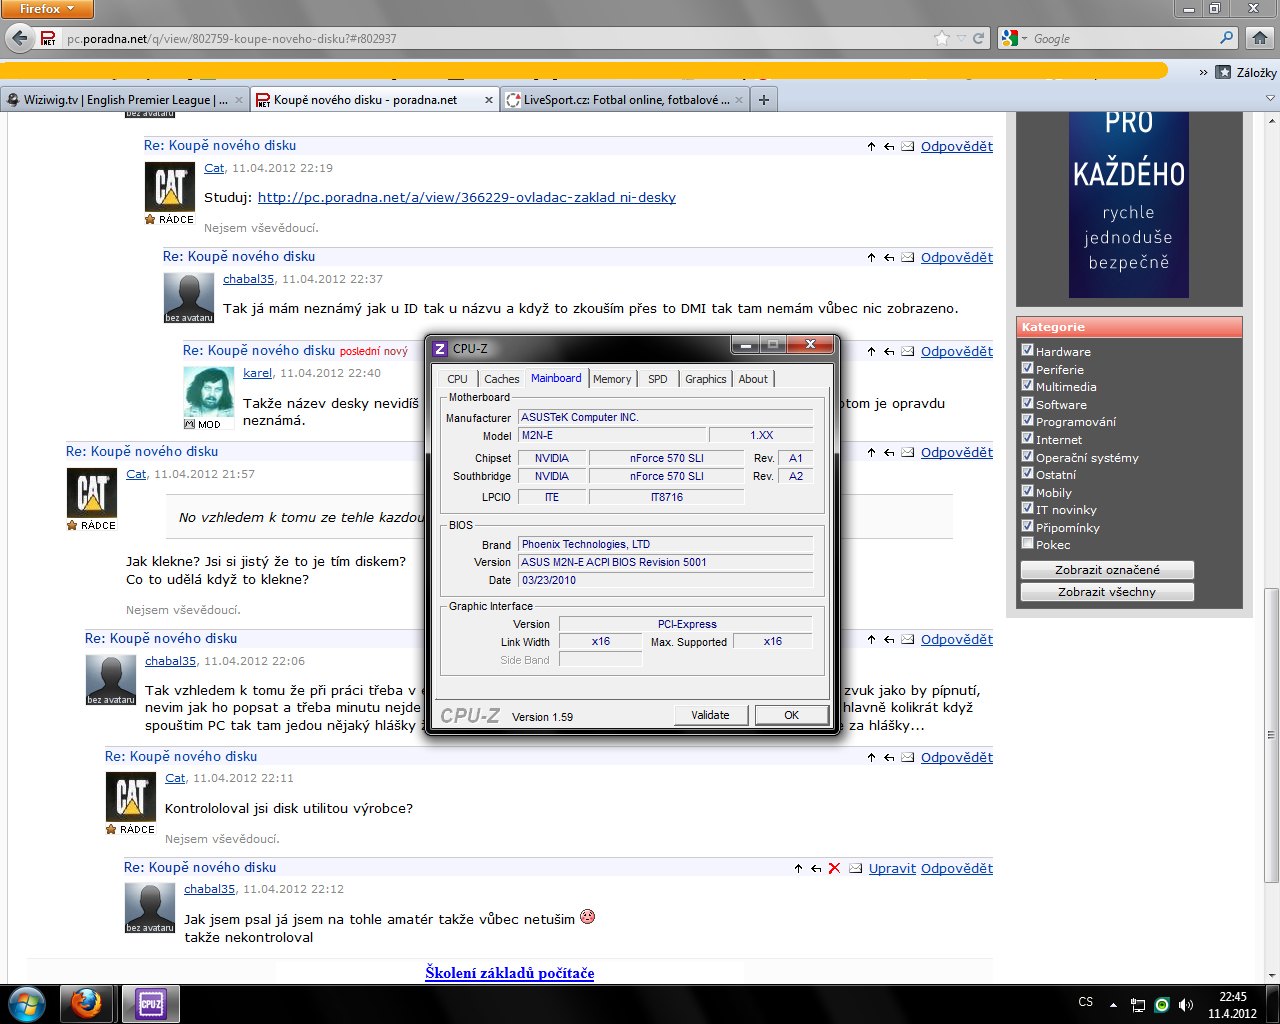Toggle the Multimedia category checkbox
This screenshot has height=1024, width=1280.
point(1027,385)
